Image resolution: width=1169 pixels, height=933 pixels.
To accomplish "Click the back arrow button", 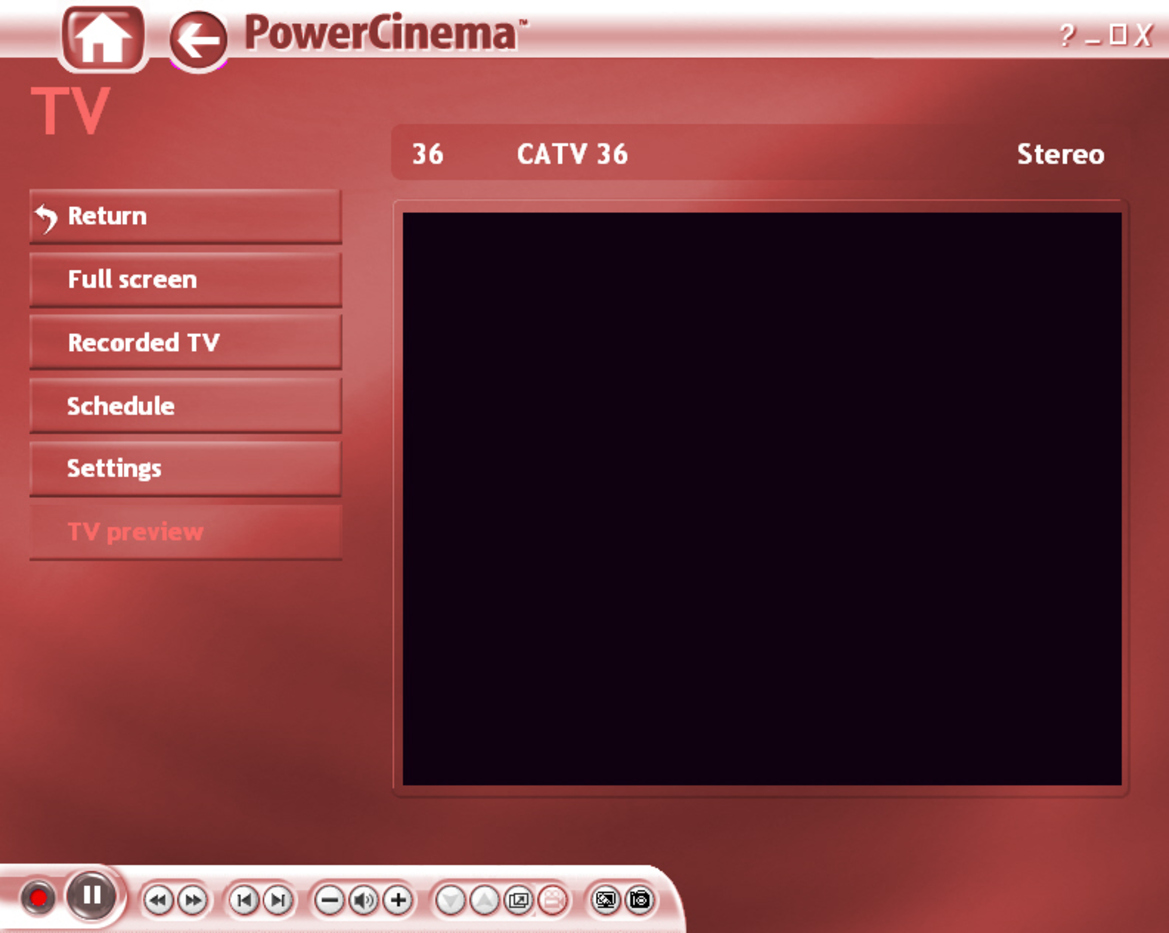I will click(x=198, y=40).
